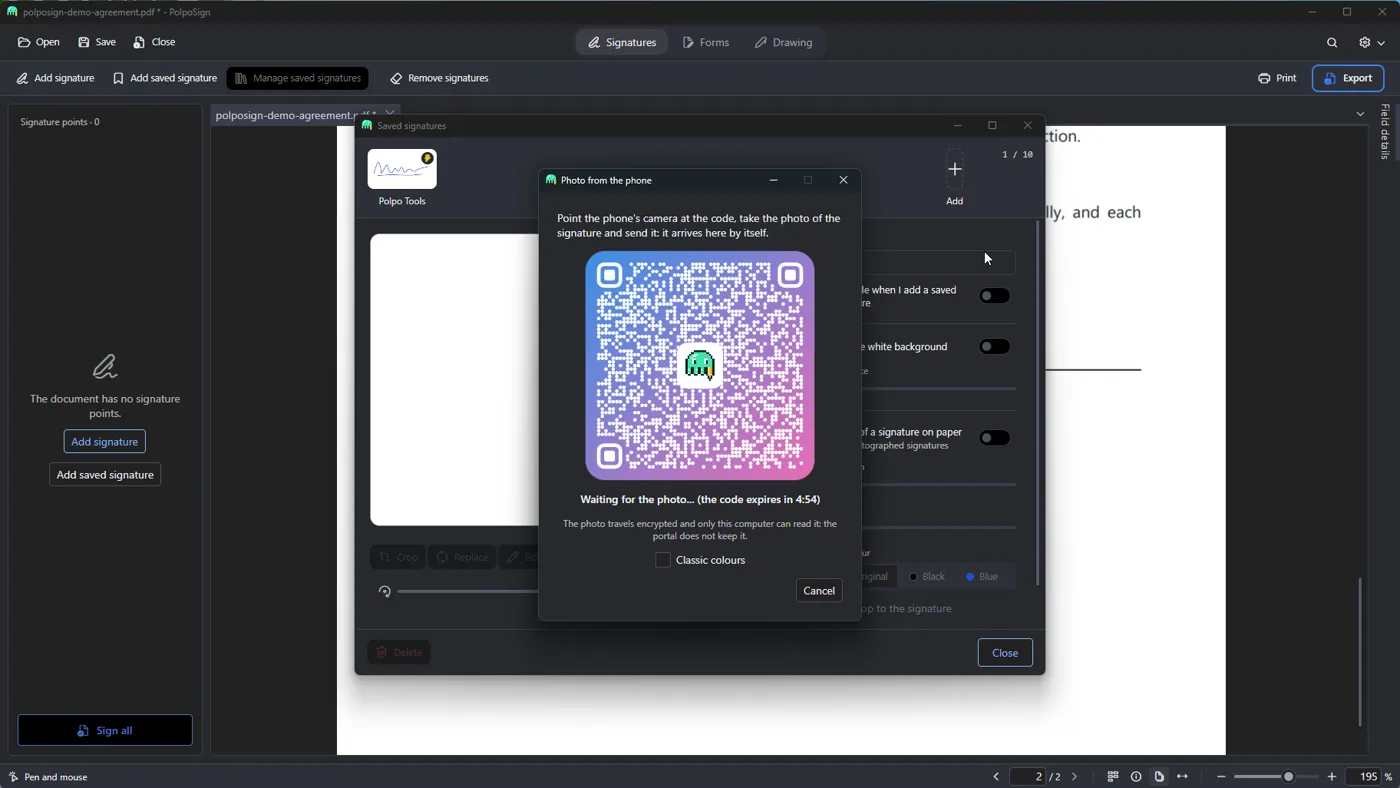The image size is (1400, 788).
Task: Switch to the Signatures tab
Action: [622, 43]
